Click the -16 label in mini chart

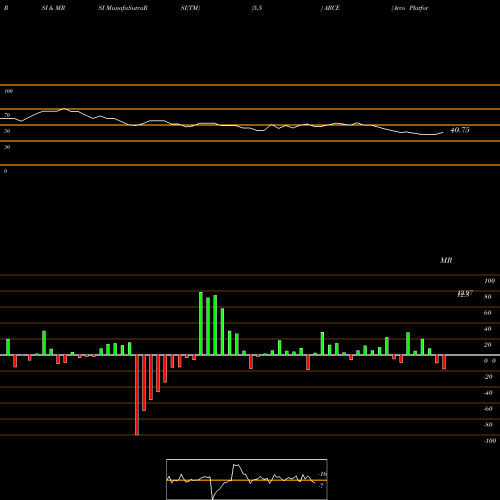point(323,474)
